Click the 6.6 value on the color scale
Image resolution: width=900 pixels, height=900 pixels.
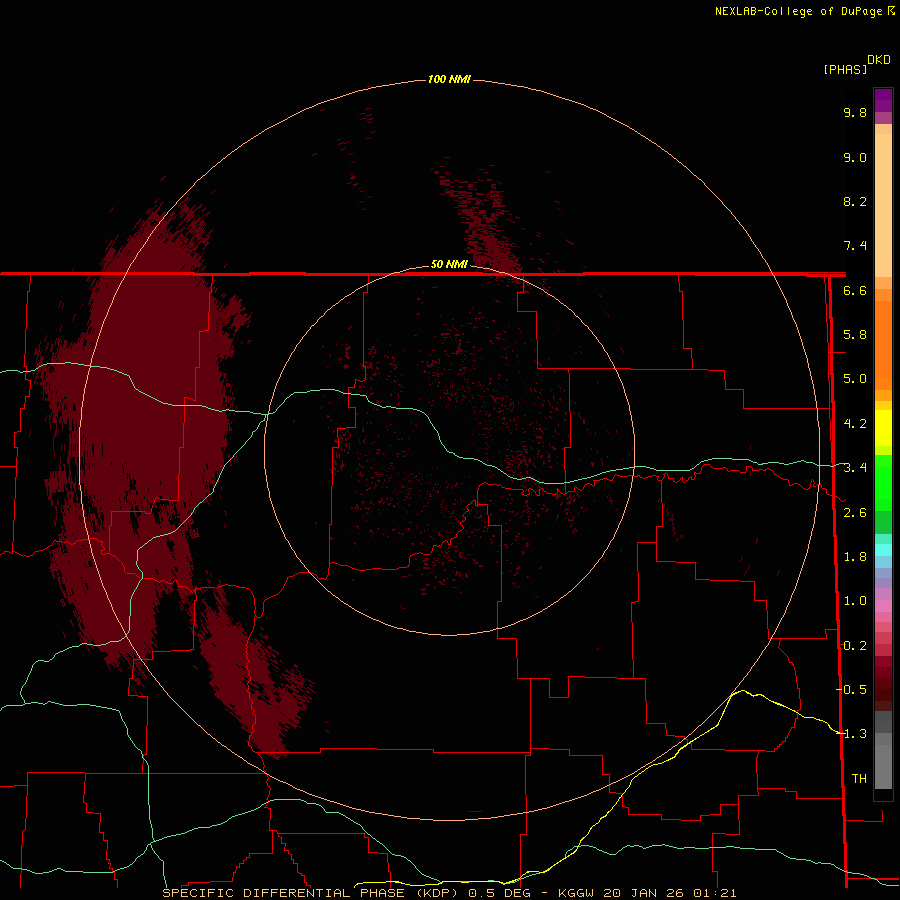pyautogui.click(x=855, y=290)
